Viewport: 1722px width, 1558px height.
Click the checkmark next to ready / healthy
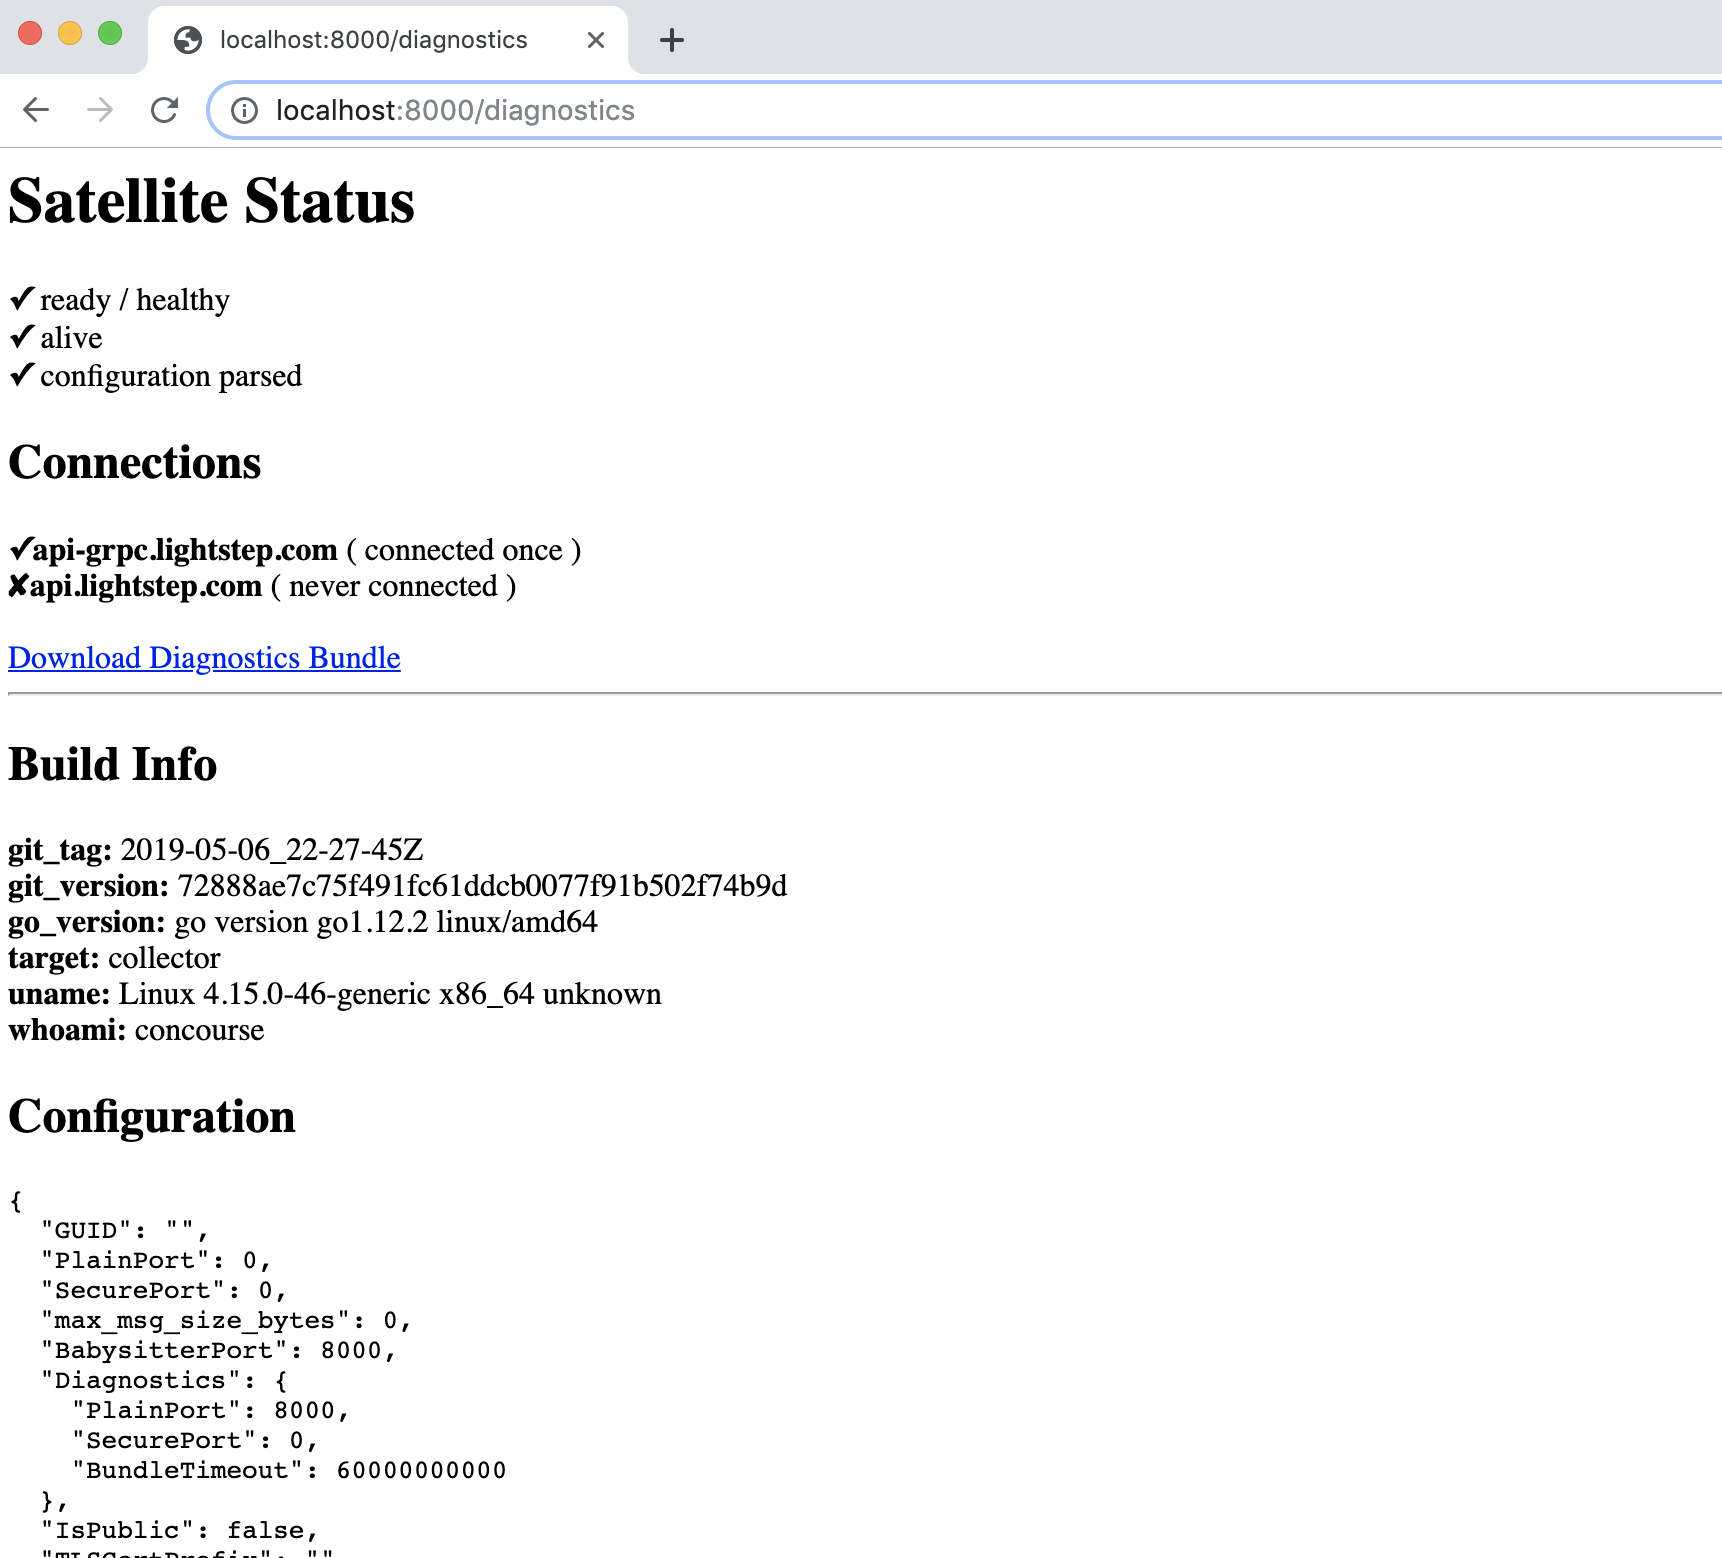point(22,299)
